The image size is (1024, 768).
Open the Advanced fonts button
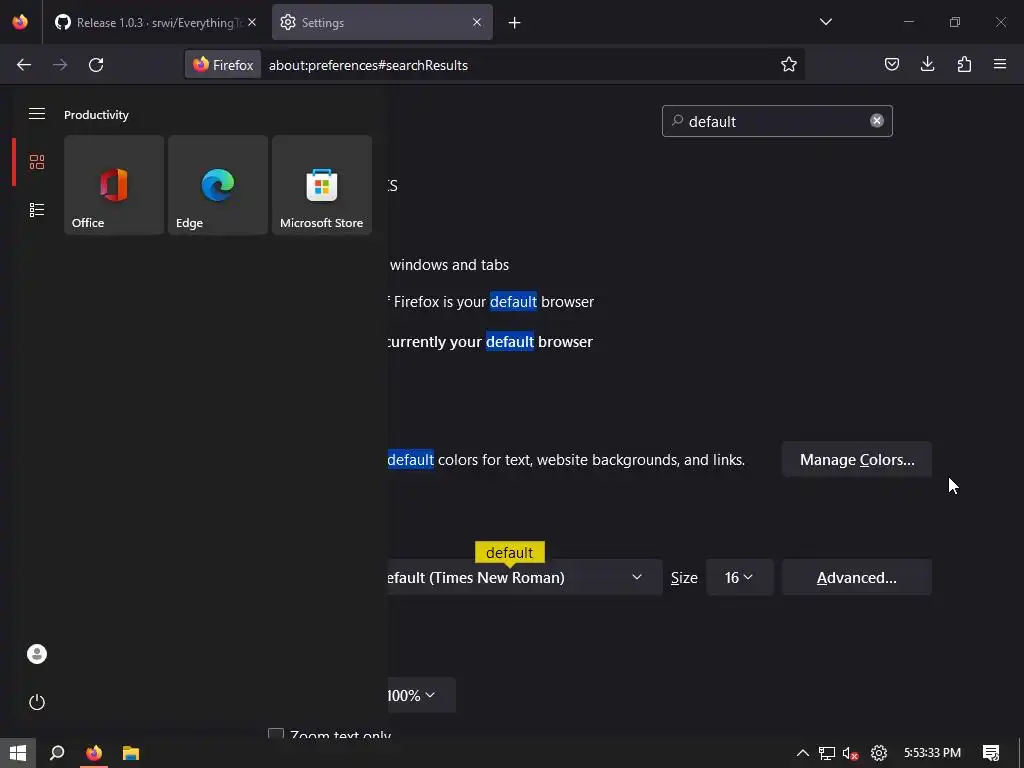857,577
